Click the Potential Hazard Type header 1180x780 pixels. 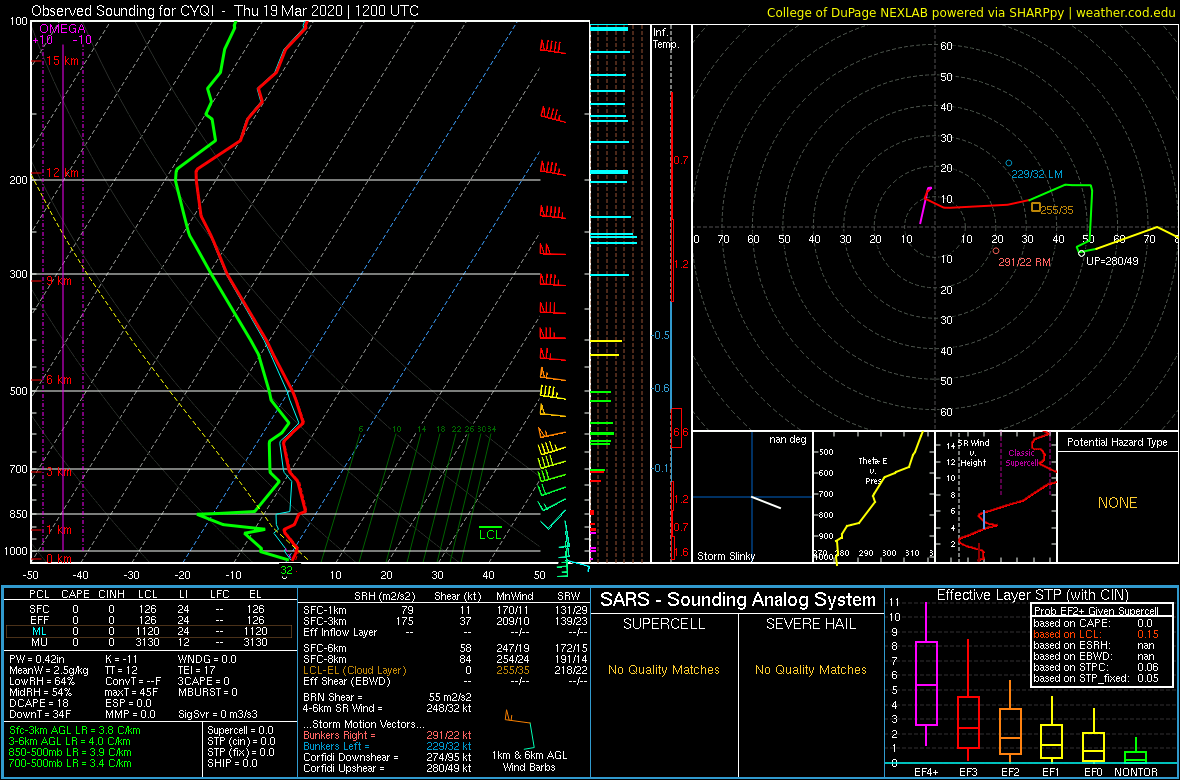[1118, 442]
